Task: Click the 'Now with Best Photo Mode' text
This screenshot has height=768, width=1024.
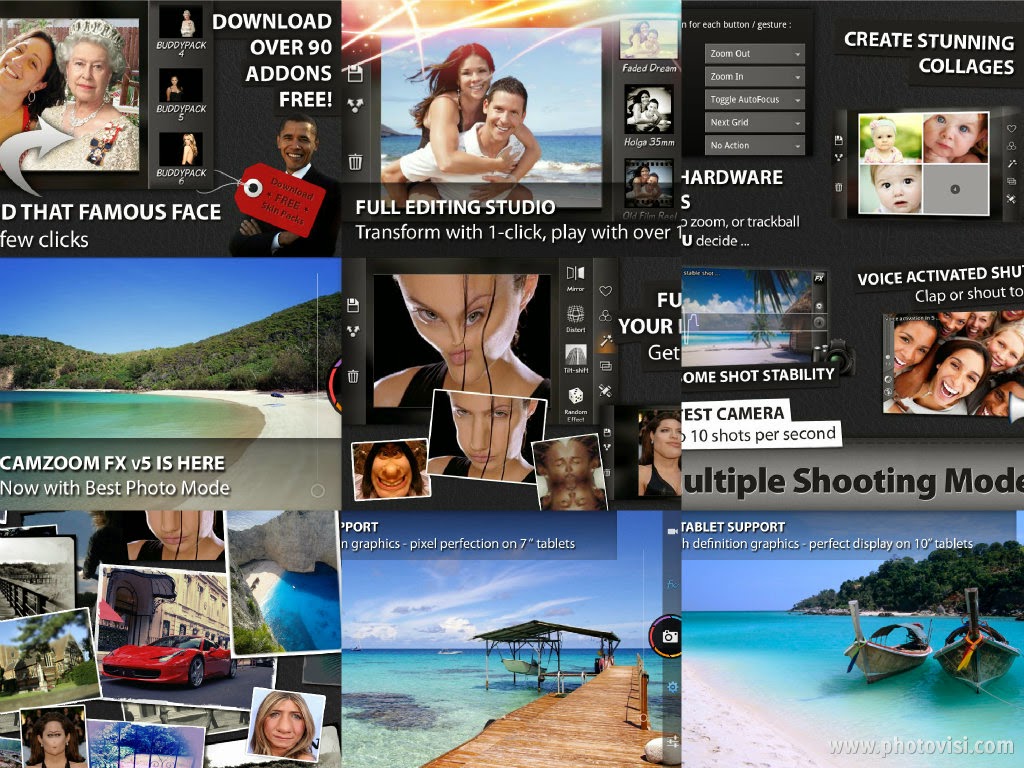Action: (x=115, y=488)
